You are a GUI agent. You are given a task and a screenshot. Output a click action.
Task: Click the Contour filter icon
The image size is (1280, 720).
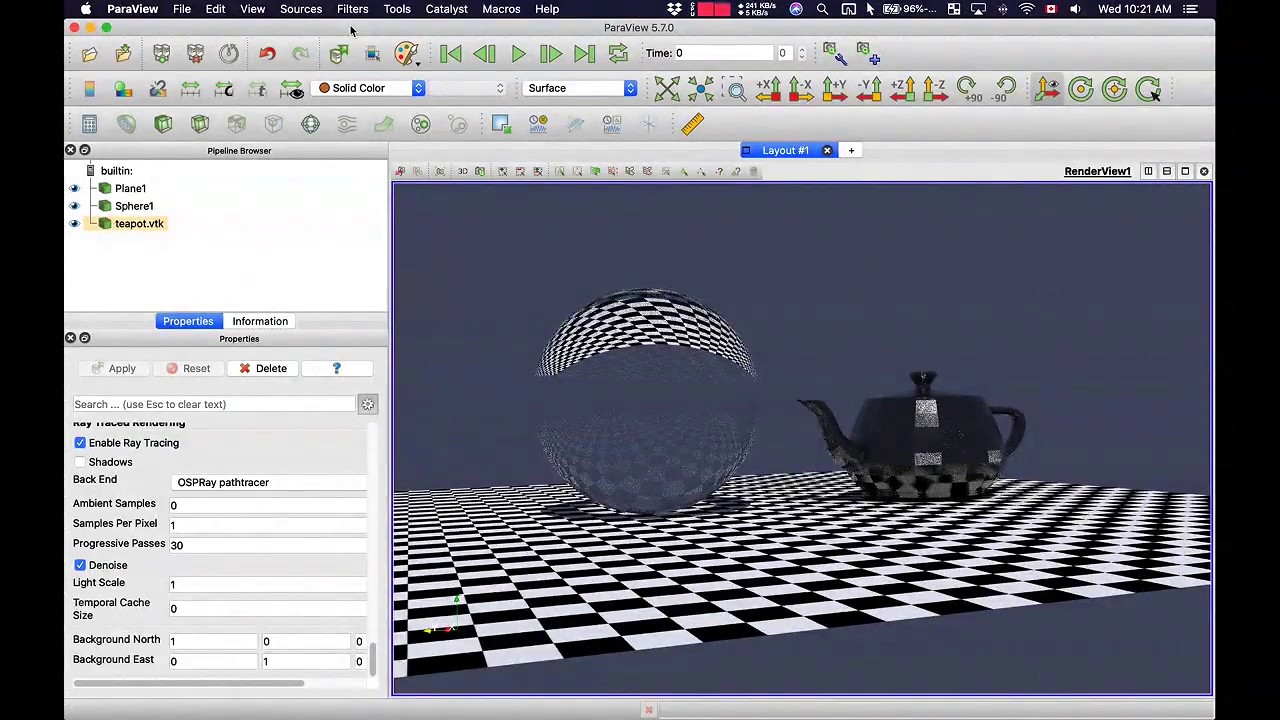click(126, 124)
